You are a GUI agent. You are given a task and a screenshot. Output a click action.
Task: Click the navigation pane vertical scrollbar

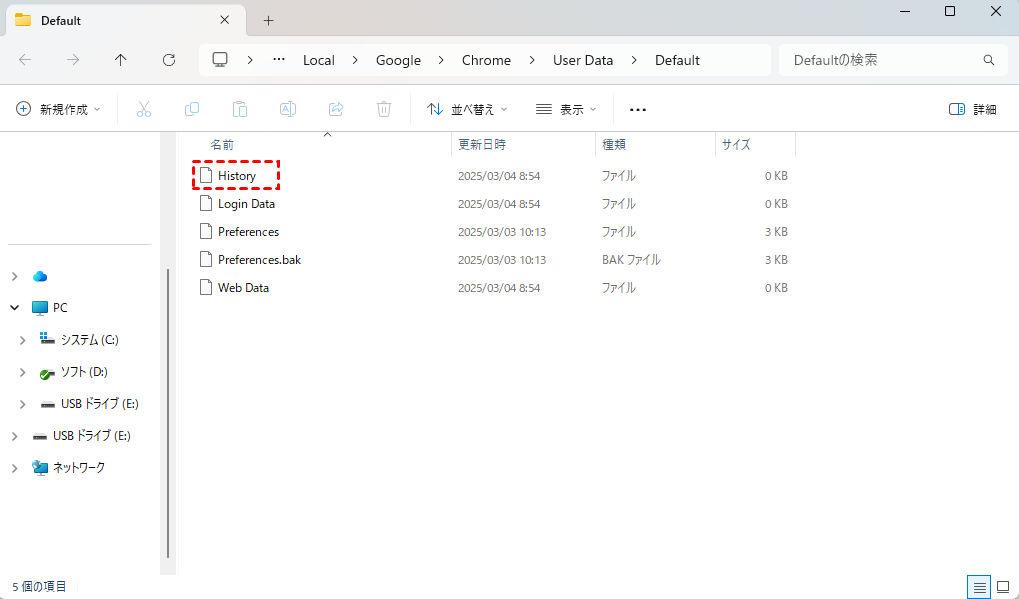168,410
